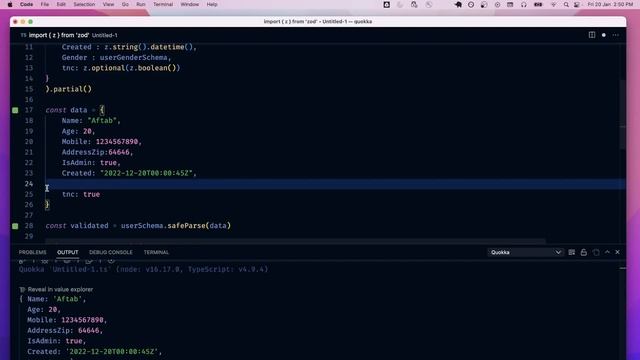The height and width of the screenshot is (360, 640).
Task: Click the battery icon in menu bar
Action: coord(538,4)
